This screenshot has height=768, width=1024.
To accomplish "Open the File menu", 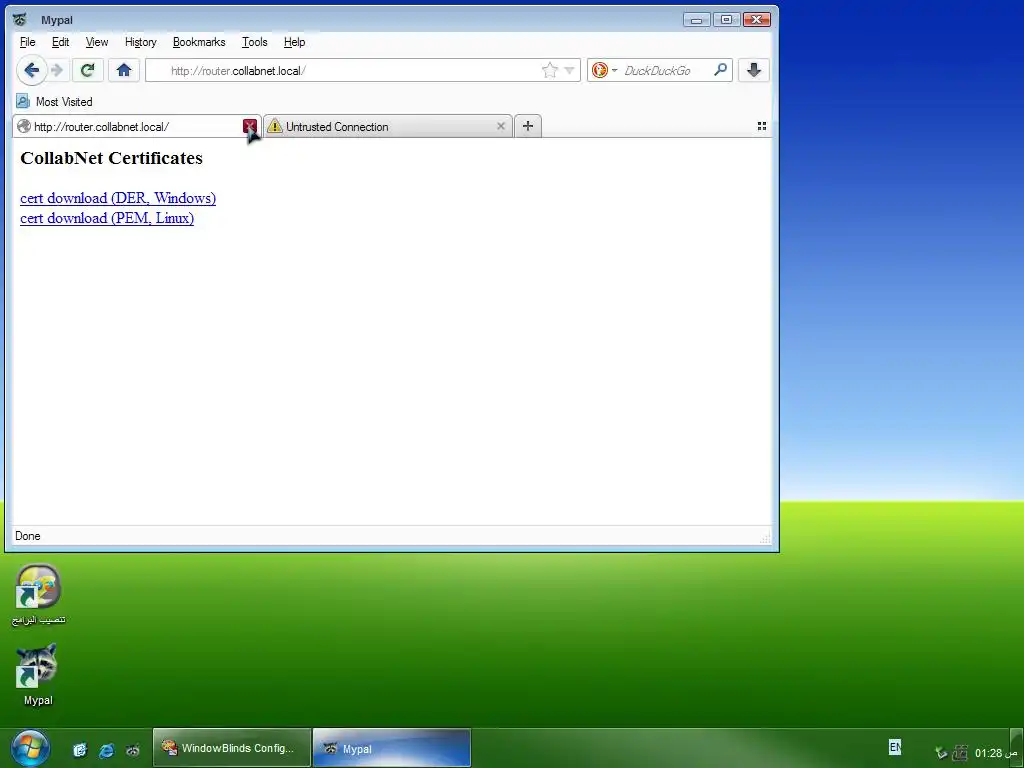I will tap(27, 42).
